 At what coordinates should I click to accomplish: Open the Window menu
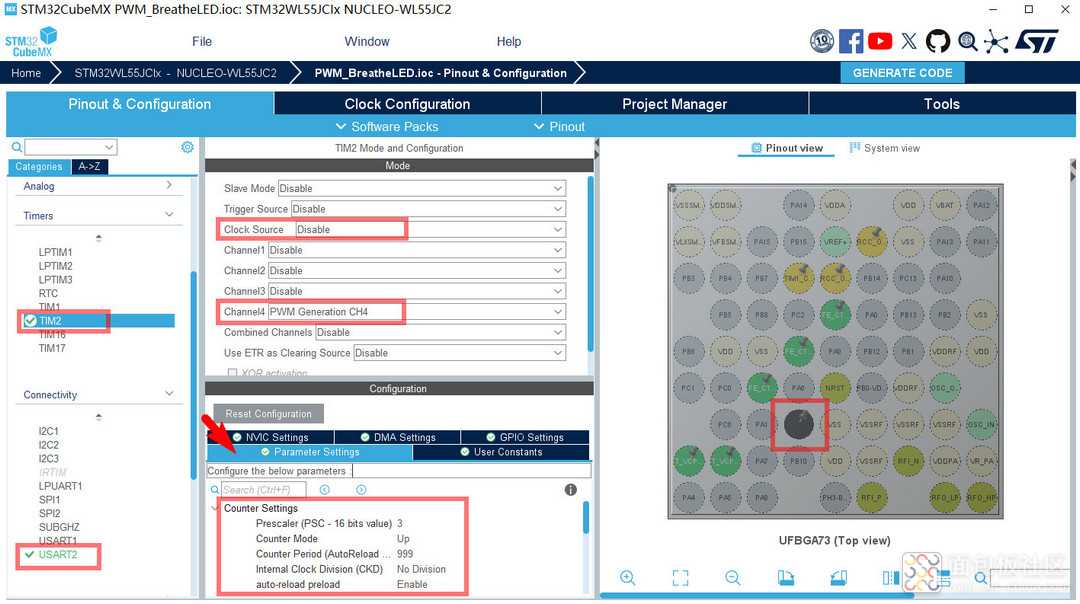[x=367, y=41]
